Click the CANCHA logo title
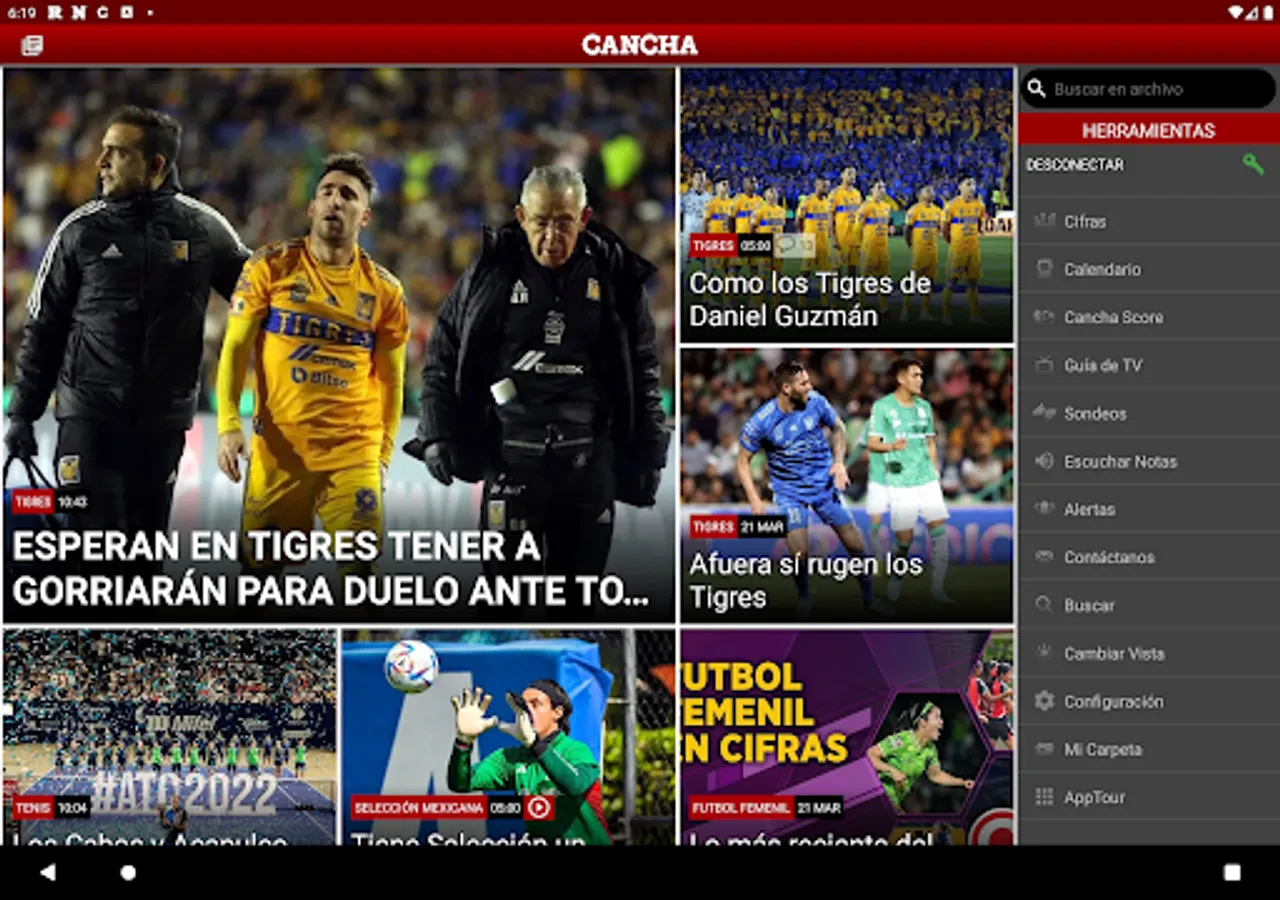Screen dimensions: 1280x900 click(640, 45)
